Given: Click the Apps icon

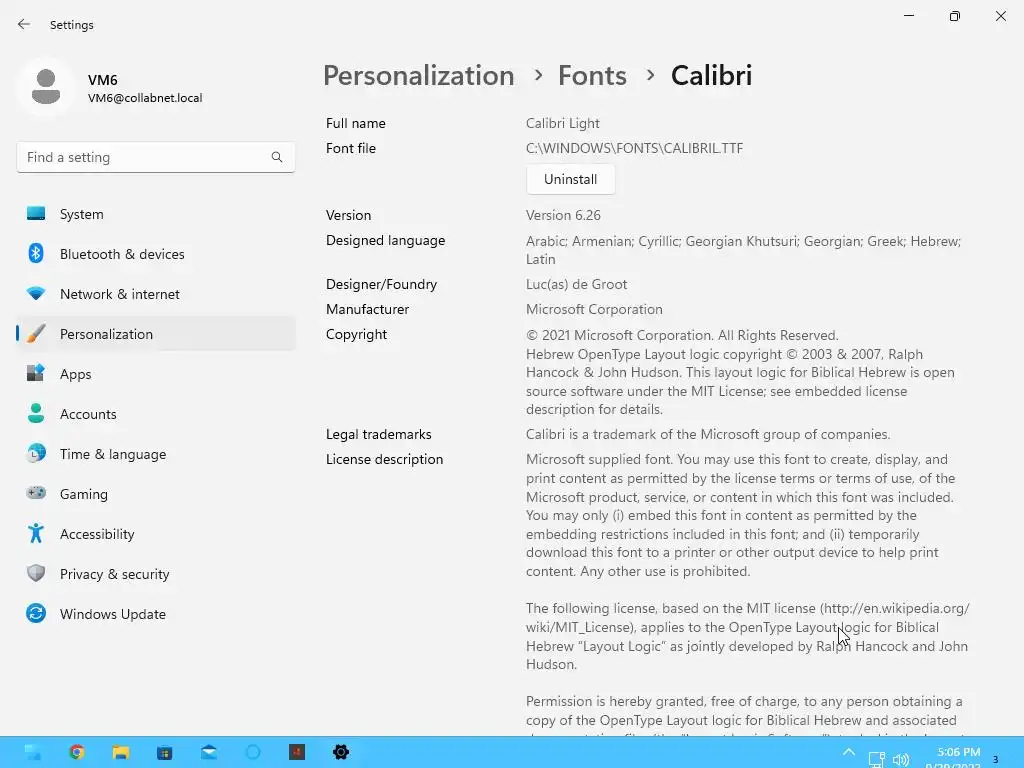Looking at the screenshot, I should 36,373.
